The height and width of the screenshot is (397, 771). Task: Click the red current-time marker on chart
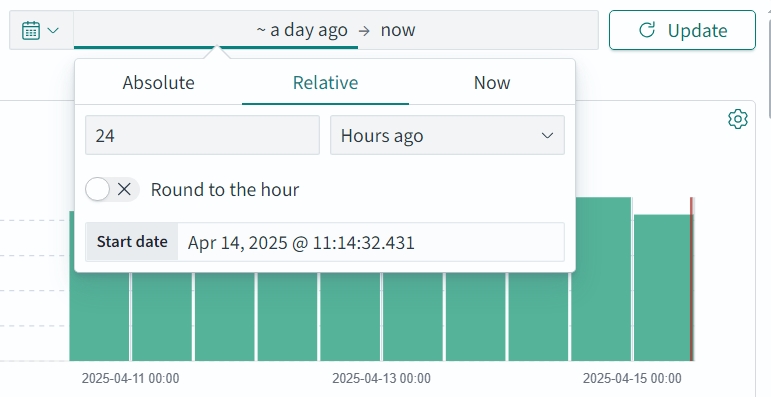click(x=692, y=279)
